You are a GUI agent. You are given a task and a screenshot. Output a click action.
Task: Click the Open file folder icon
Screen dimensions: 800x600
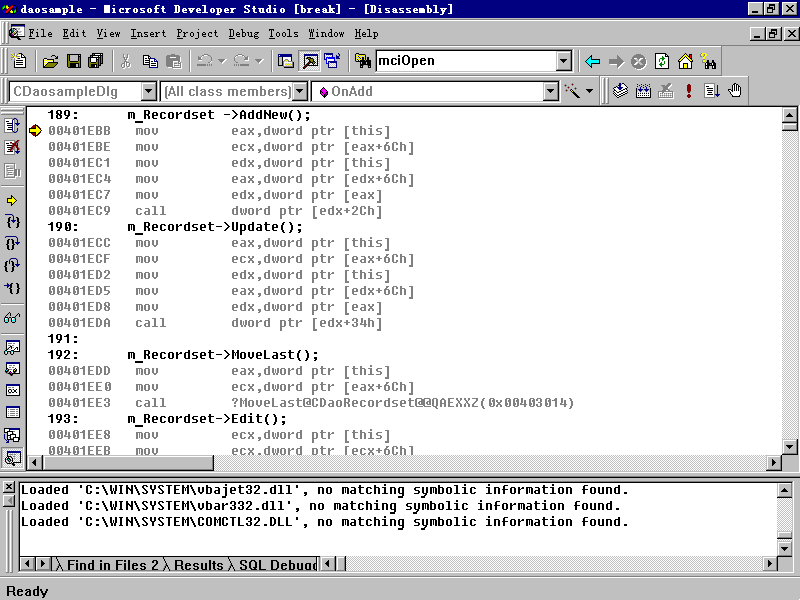pyautogui.click(x=50, y=61)
